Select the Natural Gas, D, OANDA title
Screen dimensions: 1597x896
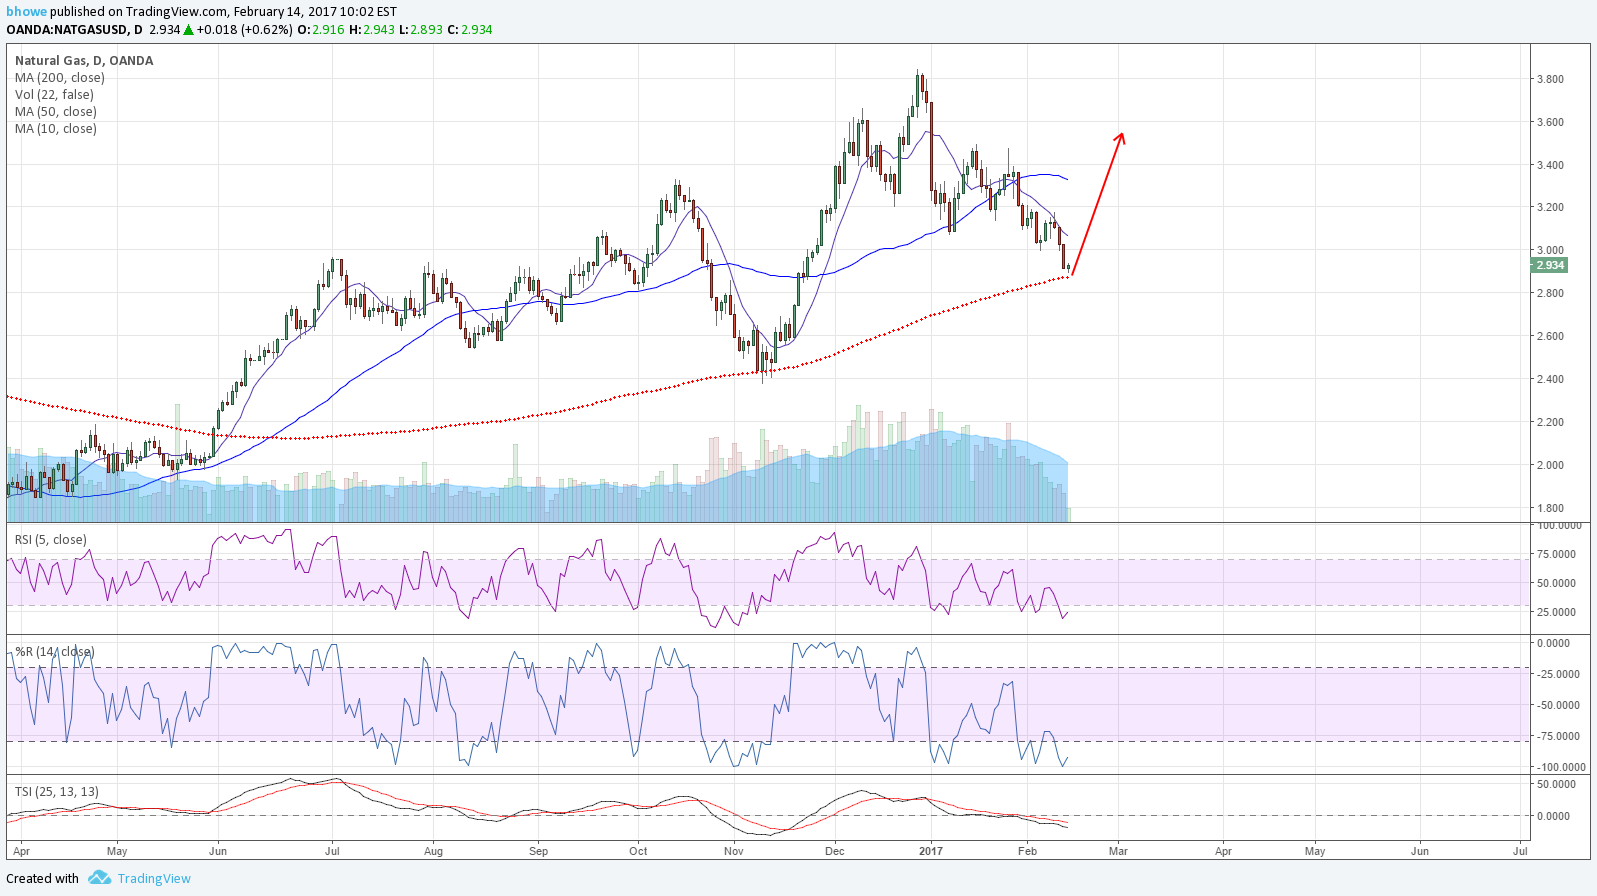[84, 60]
